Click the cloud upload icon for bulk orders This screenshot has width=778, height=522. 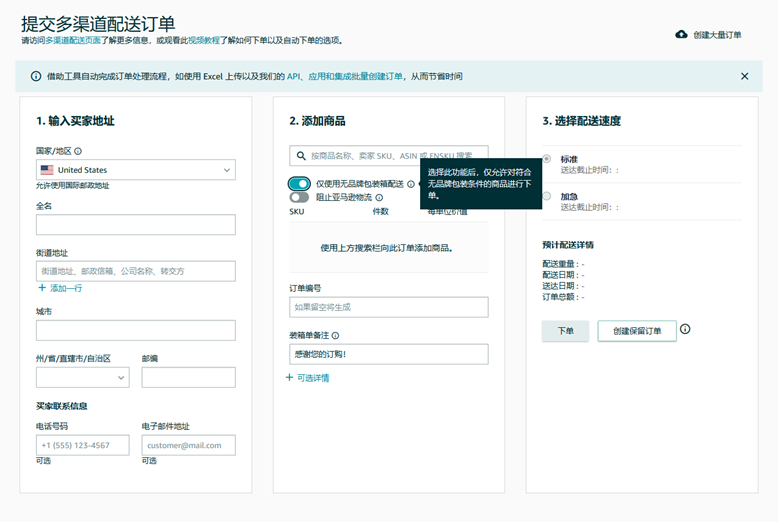tap(681, 34)
